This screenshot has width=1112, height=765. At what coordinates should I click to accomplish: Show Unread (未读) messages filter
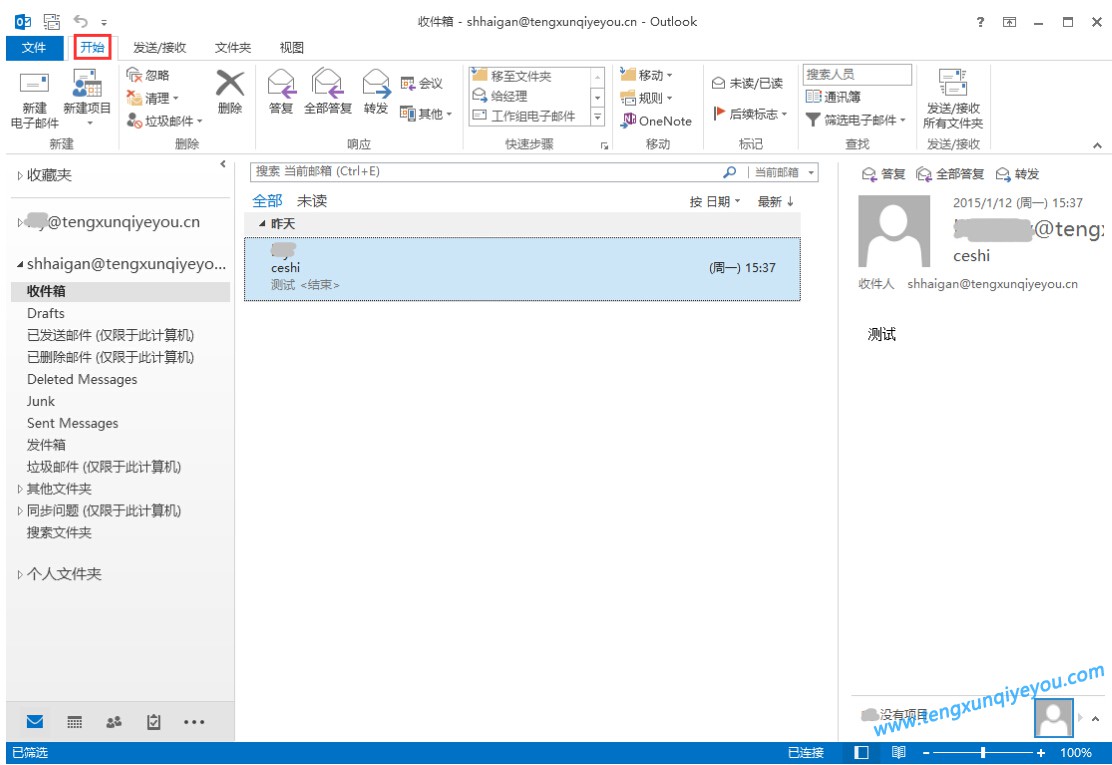coord(311,201)
